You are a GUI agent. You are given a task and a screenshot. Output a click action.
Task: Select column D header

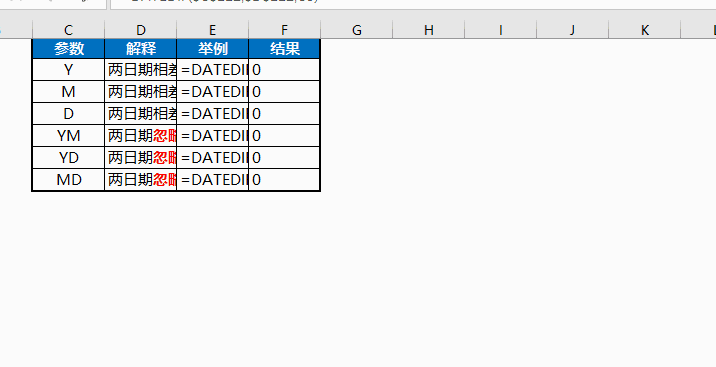click(x=141, y=30)
